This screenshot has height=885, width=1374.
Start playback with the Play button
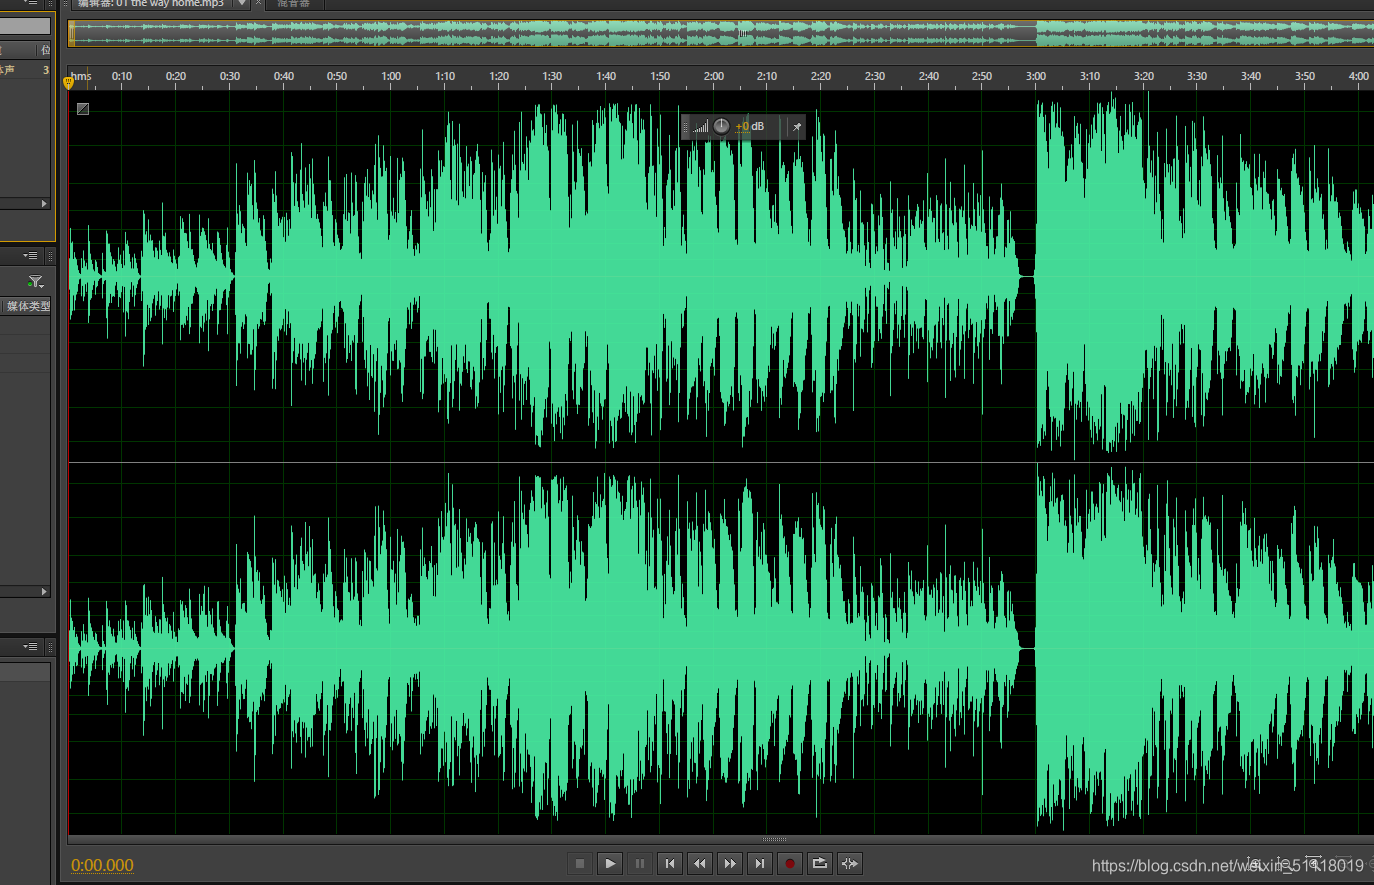pos(610,863)
